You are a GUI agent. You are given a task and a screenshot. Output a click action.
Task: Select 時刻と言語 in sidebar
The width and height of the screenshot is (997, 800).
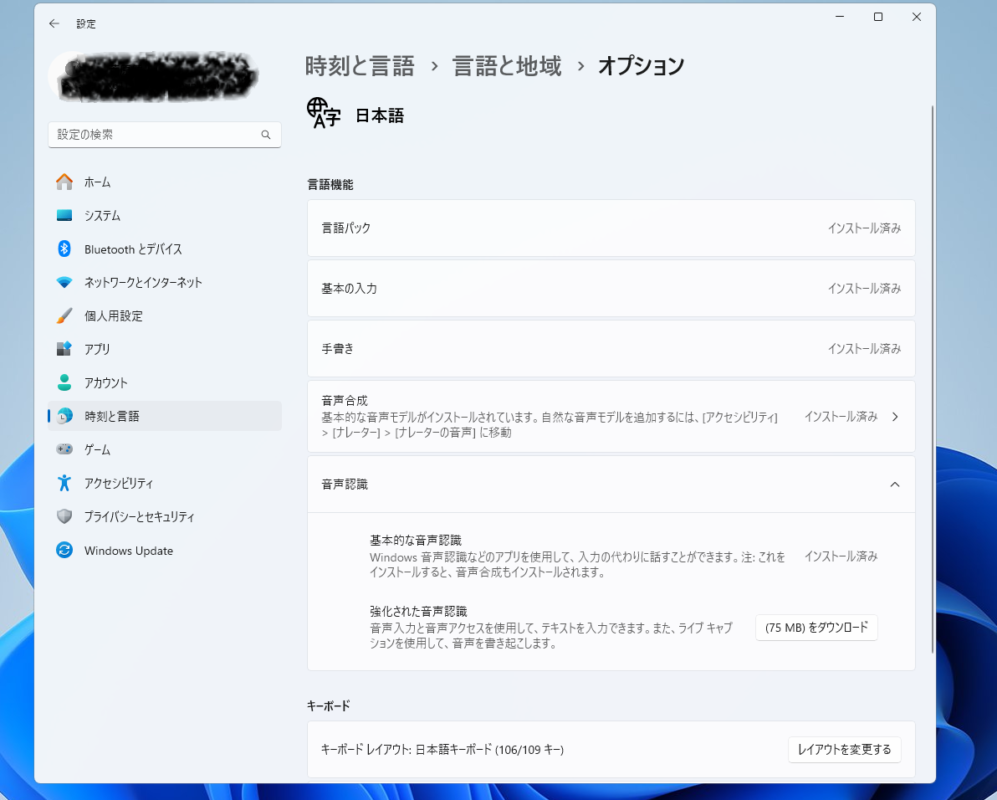[165, 416]
